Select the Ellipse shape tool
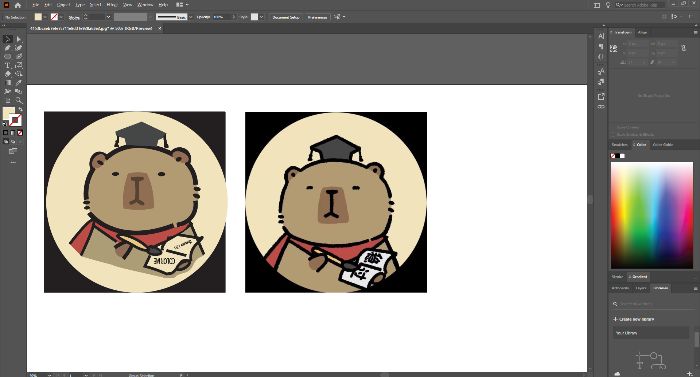Image resolution: width=700 pixels, height=377 pixels. coord(8,57)
